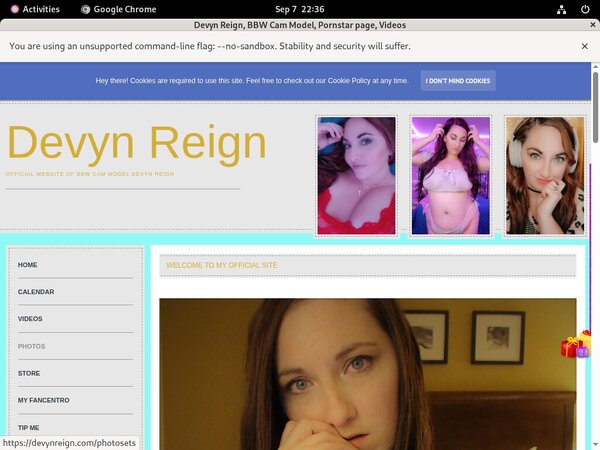Select the Photos sidebar link
The width and height of the screenshot is (600, 450).
coord(31,346)
